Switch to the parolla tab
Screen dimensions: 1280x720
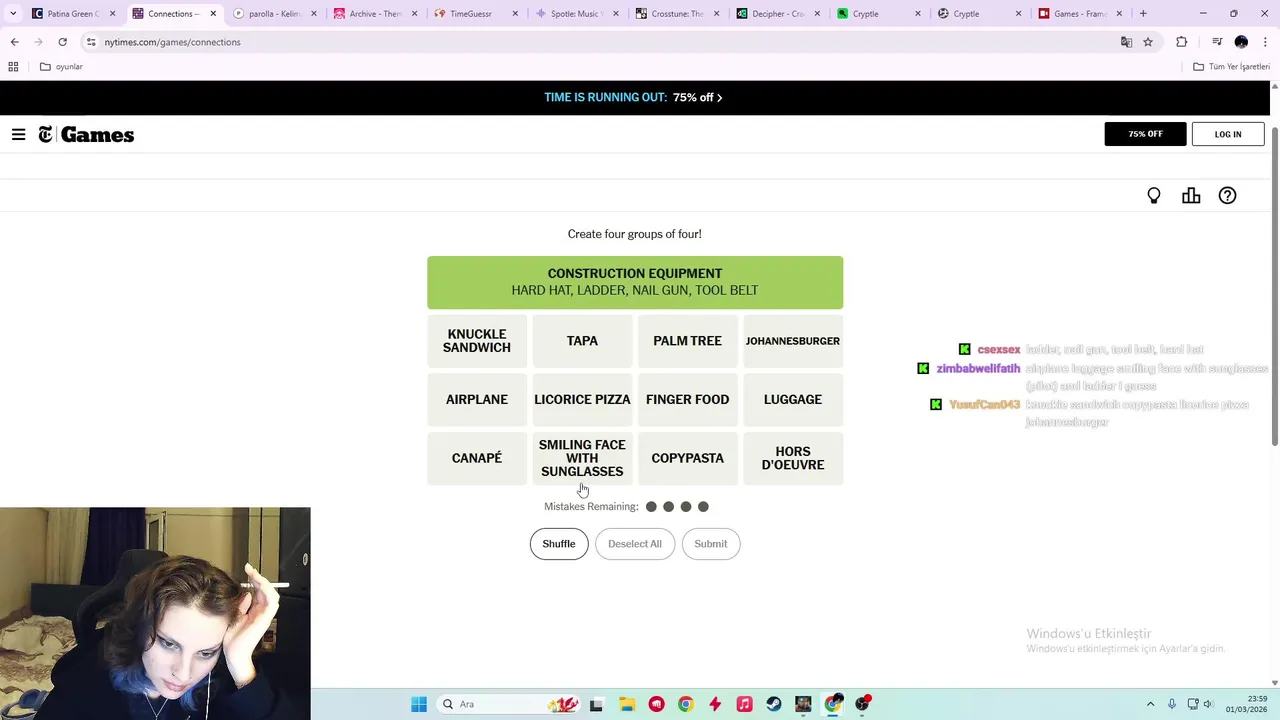(273, 14)
